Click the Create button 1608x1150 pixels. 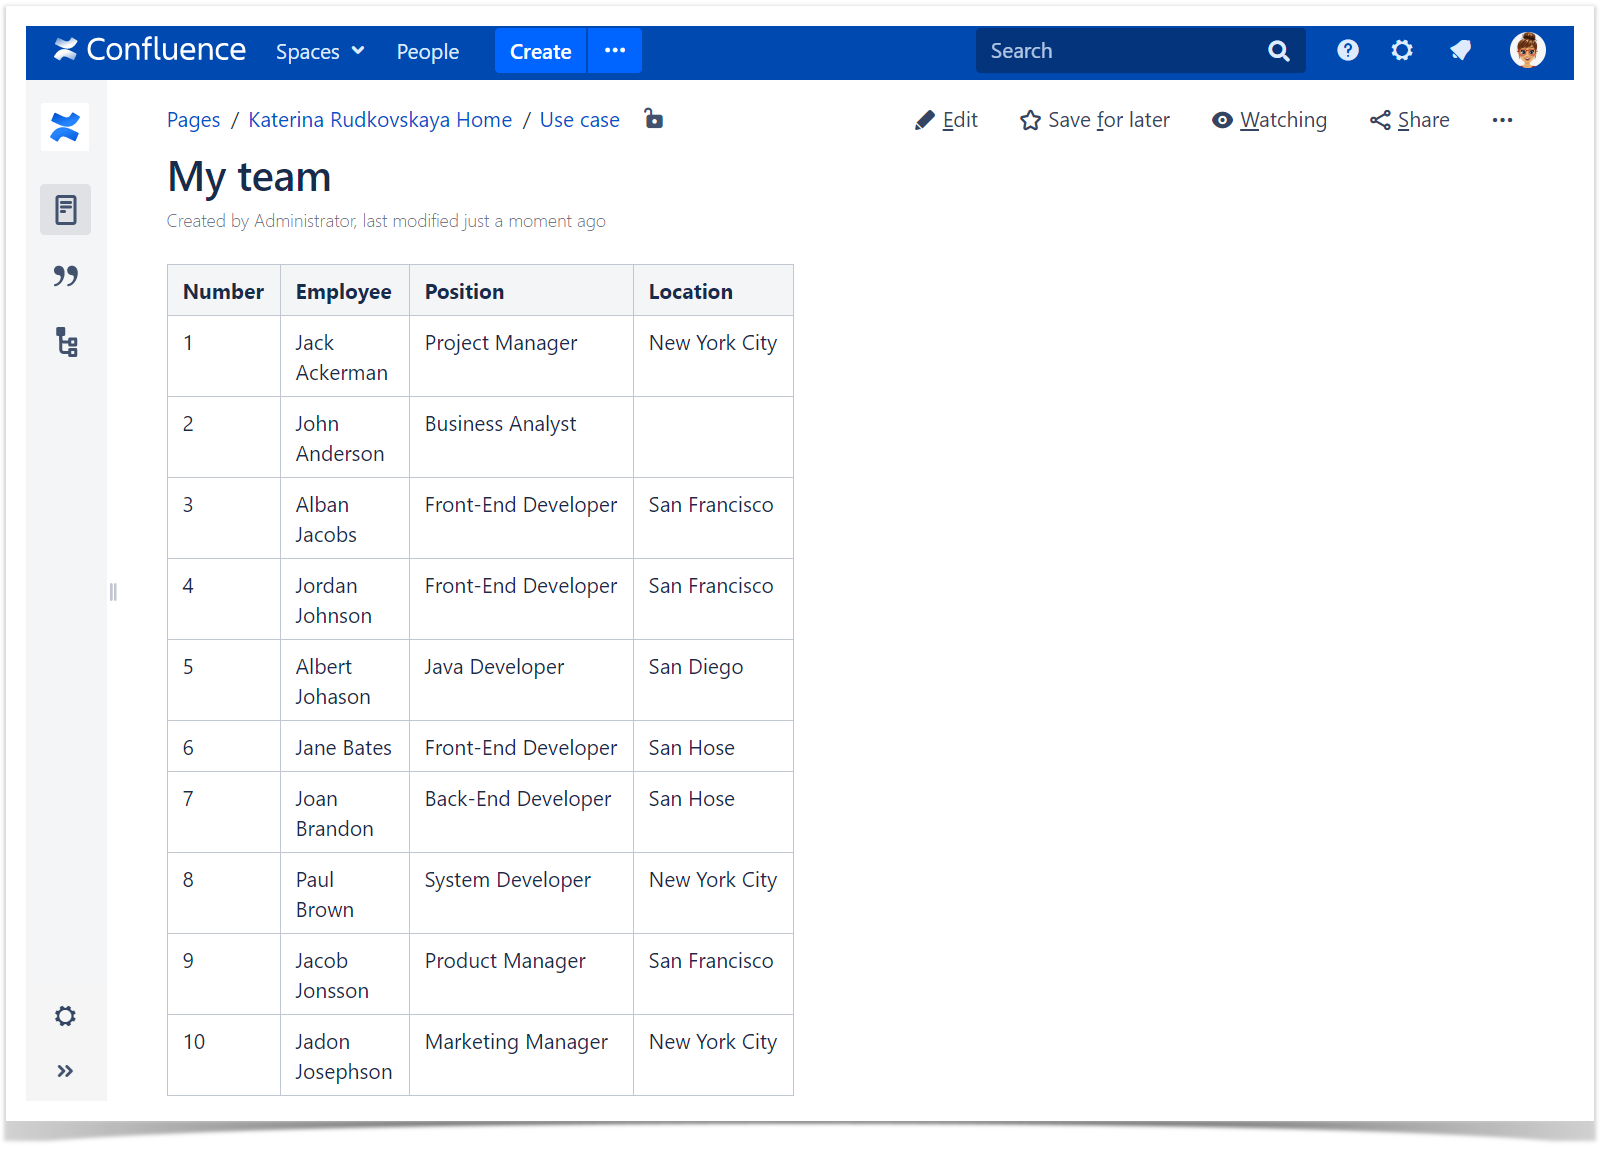[540, 52]
